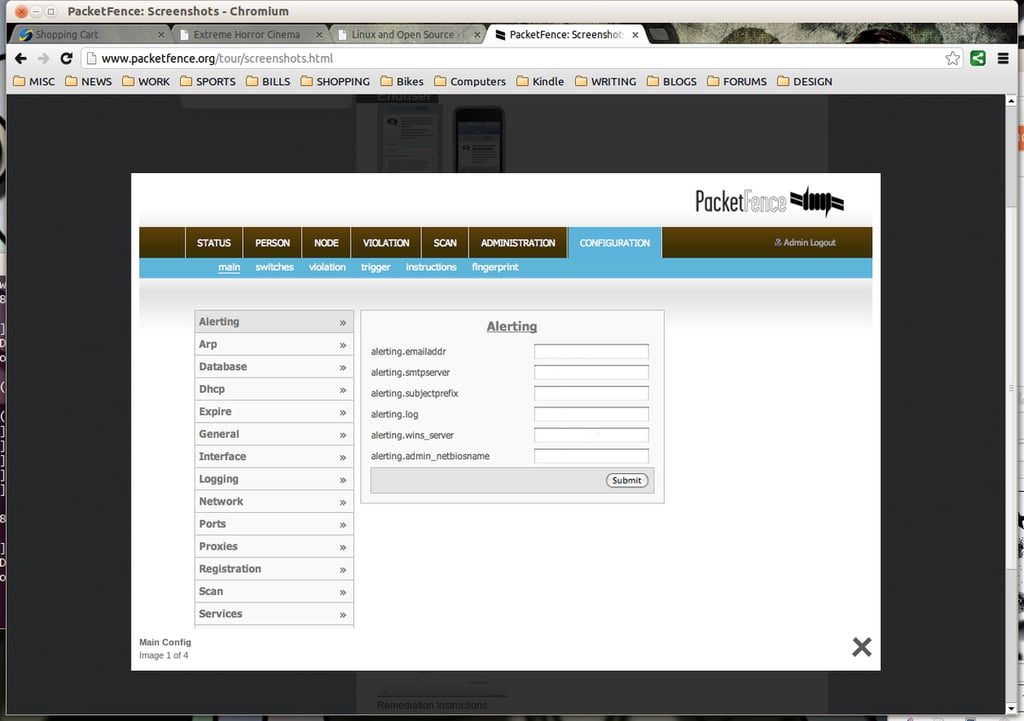Expand the Expire config section
The width and height of the screenshot is (1024, 721).
click(274, 412)
